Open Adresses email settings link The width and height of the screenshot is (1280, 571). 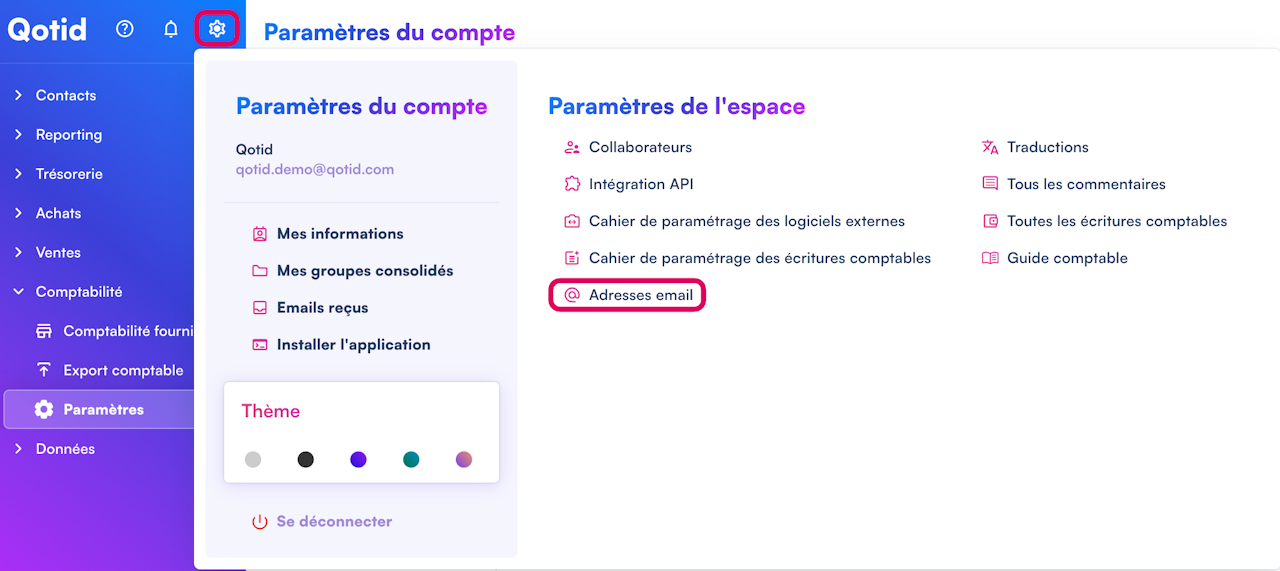pos(640,295)
